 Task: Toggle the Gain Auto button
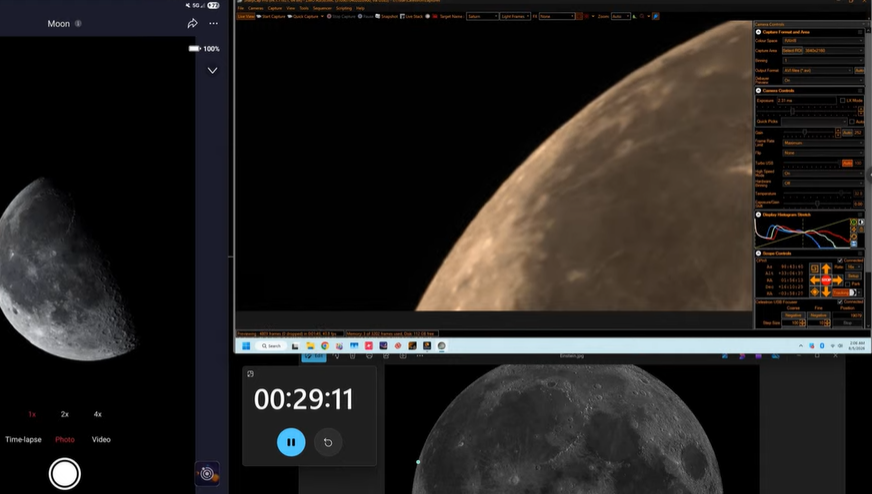[x=847, y=132]
